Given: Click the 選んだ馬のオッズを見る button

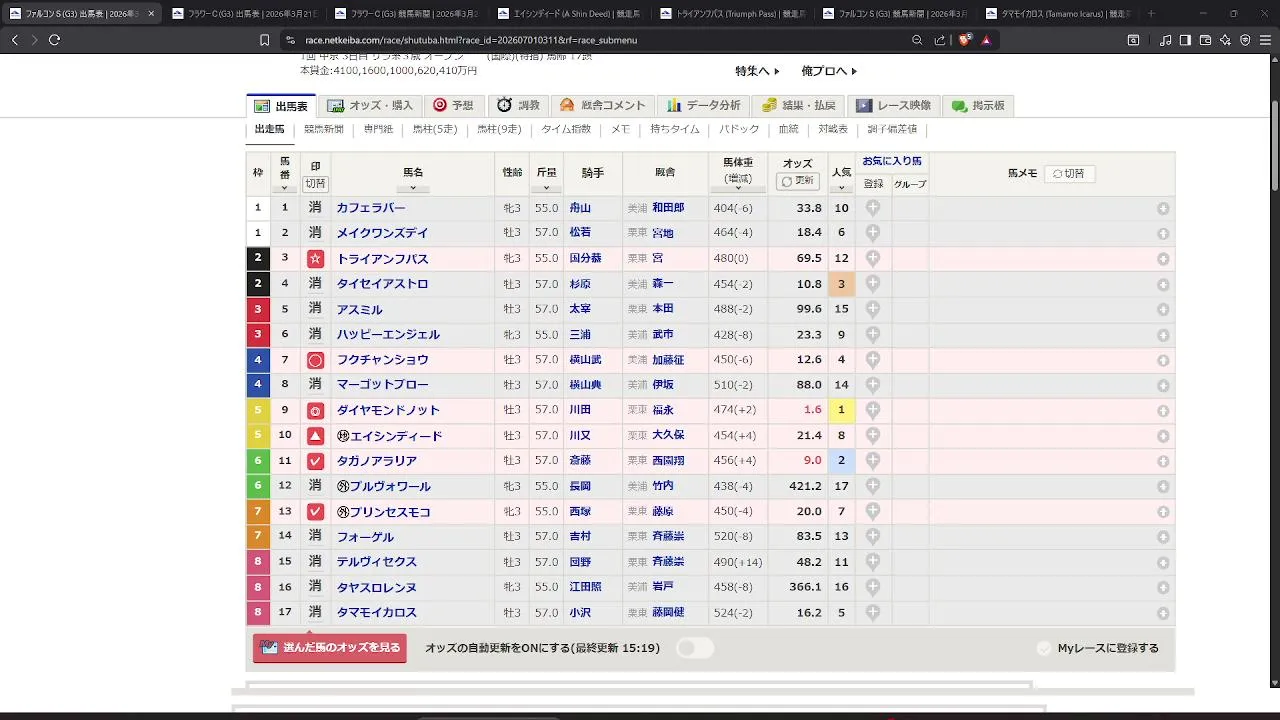Looking at the screenshot, I should pos(330,648).
